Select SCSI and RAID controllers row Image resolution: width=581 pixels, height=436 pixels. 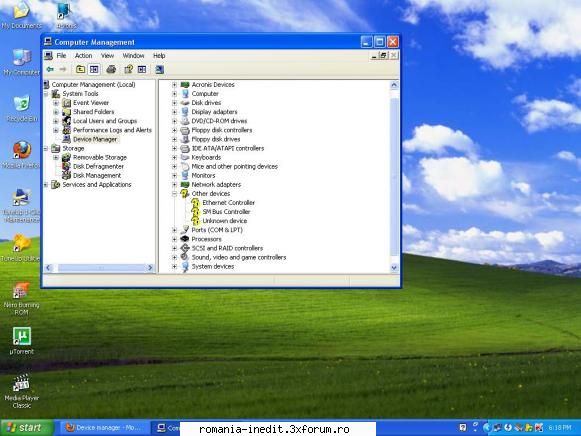pos(227,248)
